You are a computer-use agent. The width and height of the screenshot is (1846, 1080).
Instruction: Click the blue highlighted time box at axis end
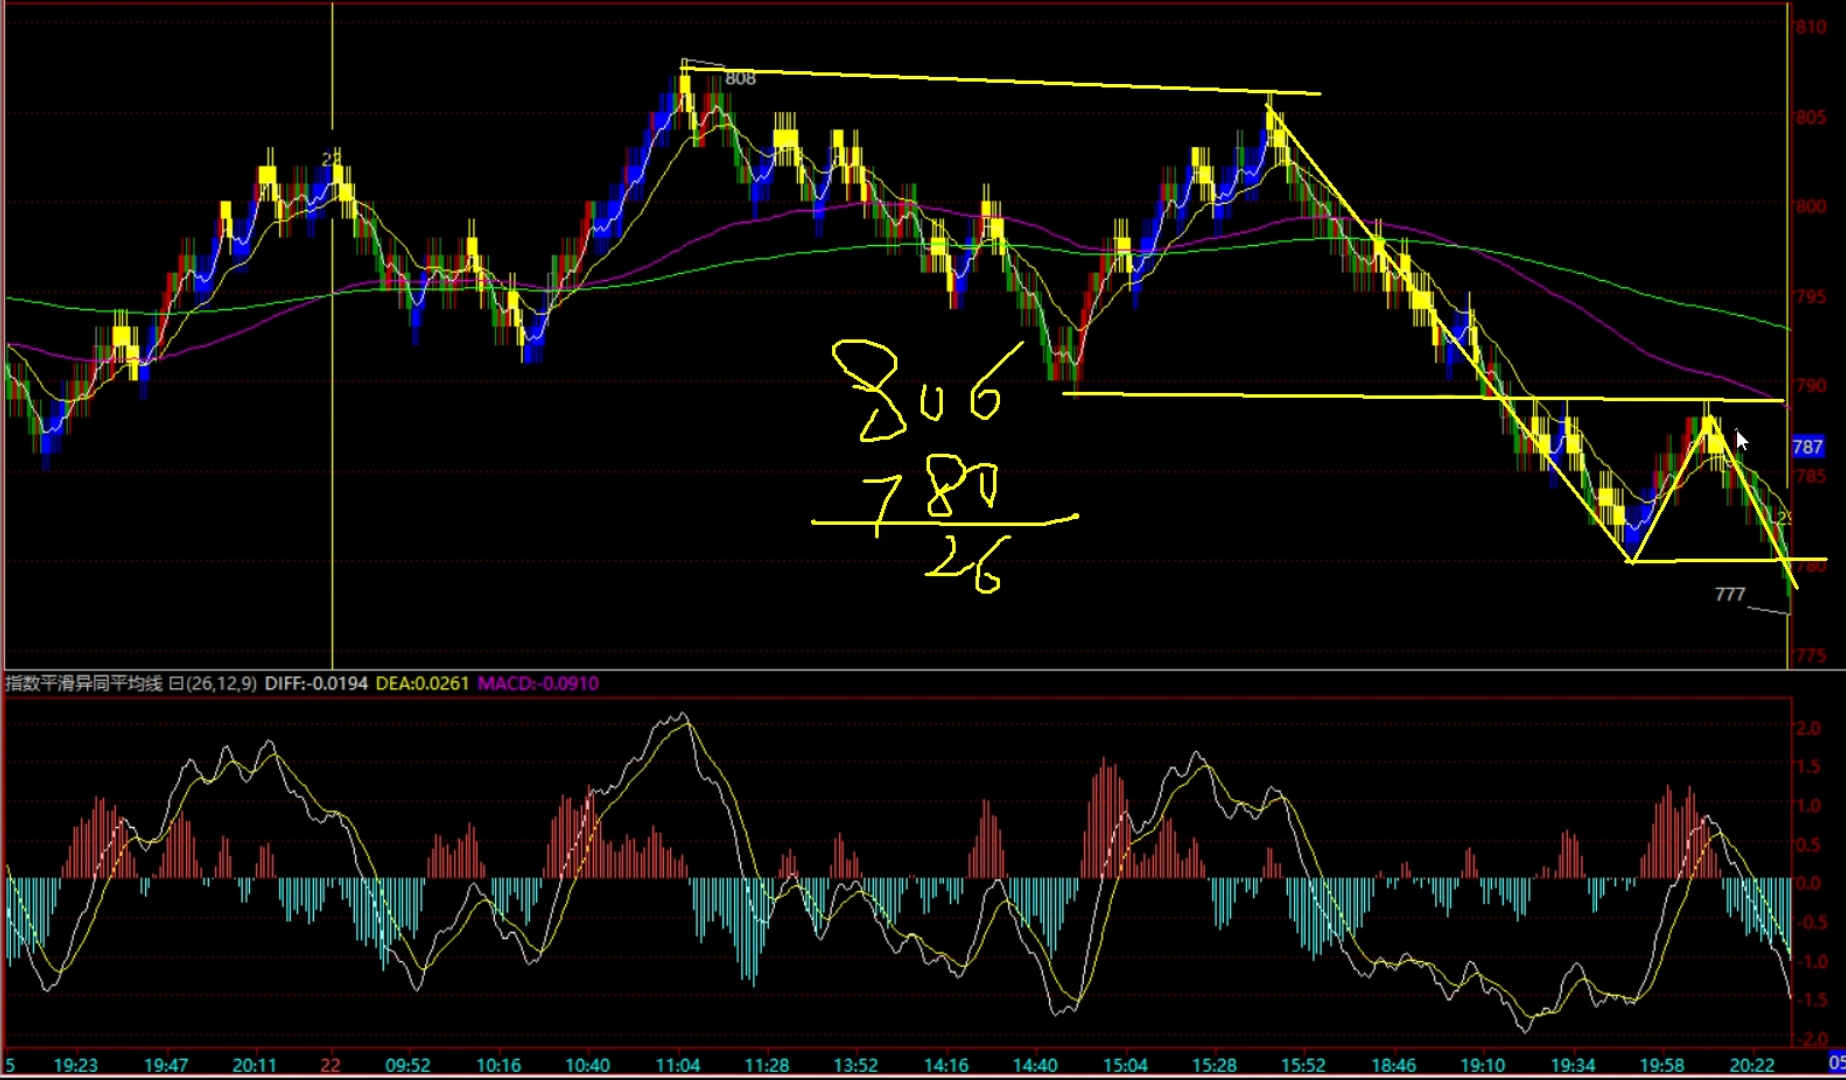click(x=1836, y=1062)
